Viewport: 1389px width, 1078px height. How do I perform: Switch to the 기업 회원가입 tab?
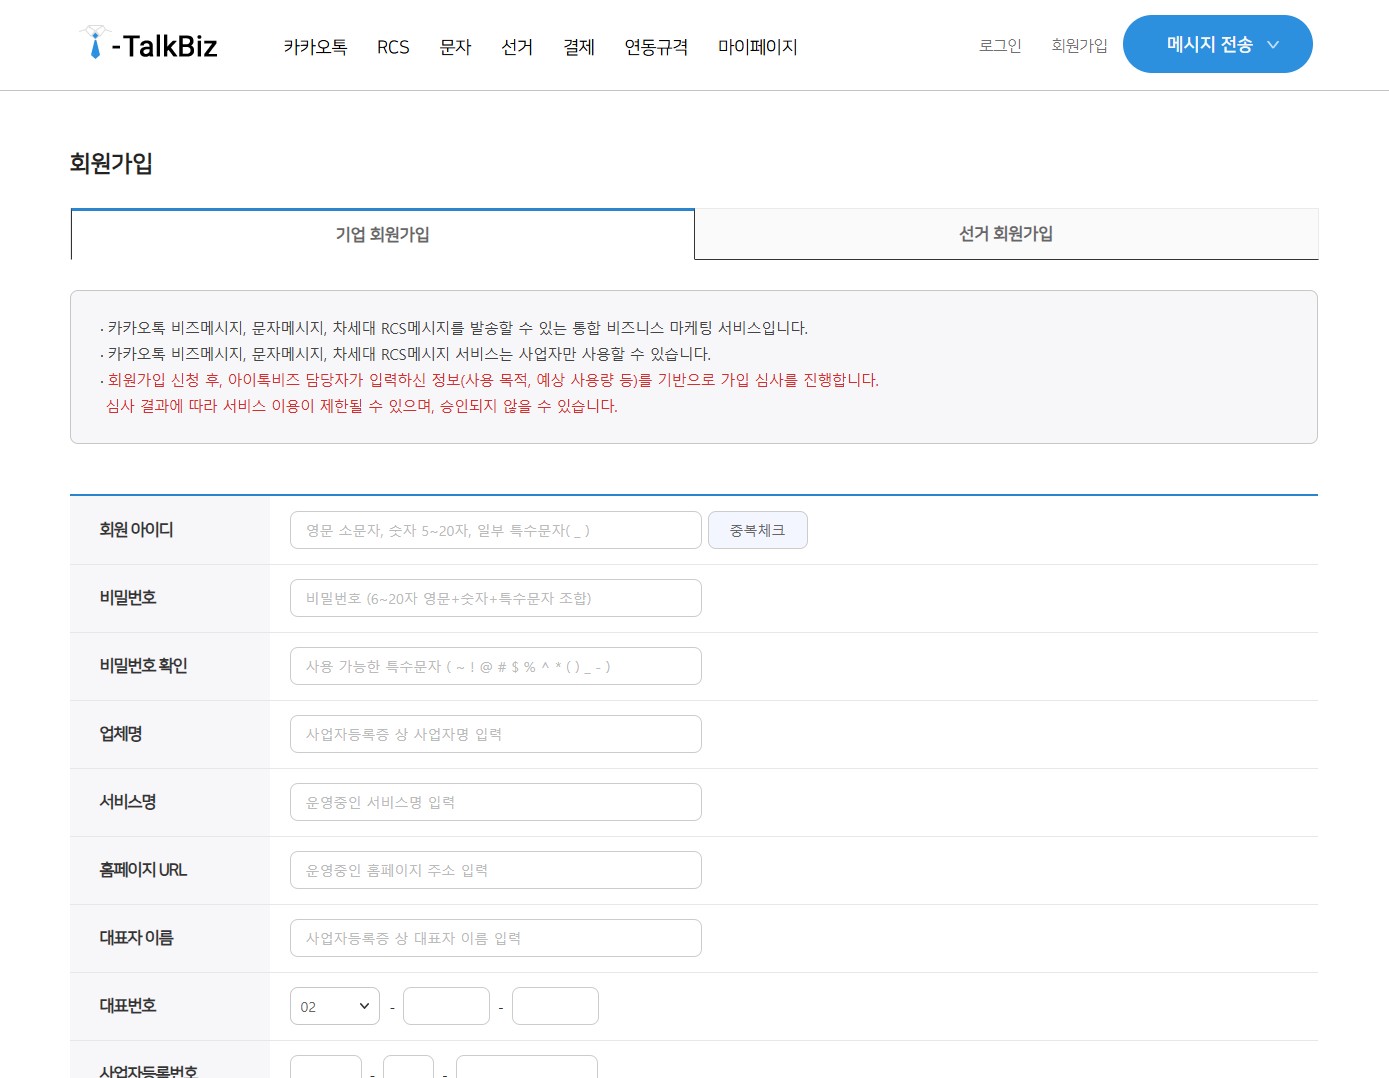[x=382, y=234]
